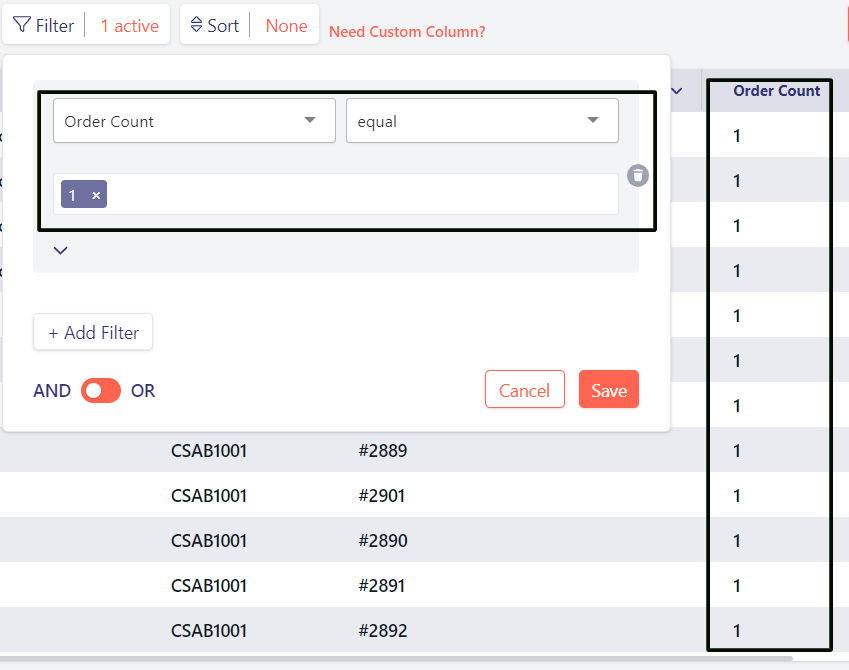Viewport: 849px width, 670px height.
Task: Toggle the AND/OR switch
Action: pyautogui.click(x=101, y=390)
